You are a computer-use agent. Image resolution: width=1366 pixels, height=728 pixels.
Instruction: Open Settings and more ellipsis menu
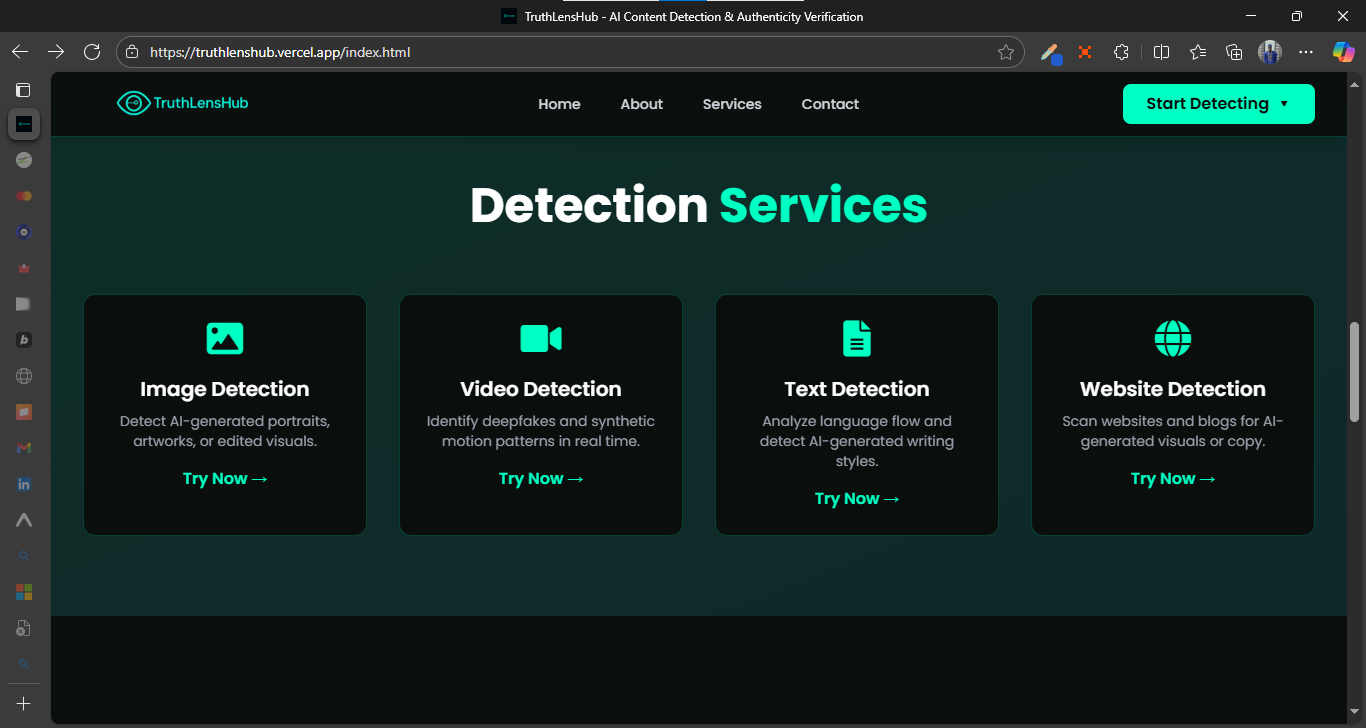tap(1306, 52)
